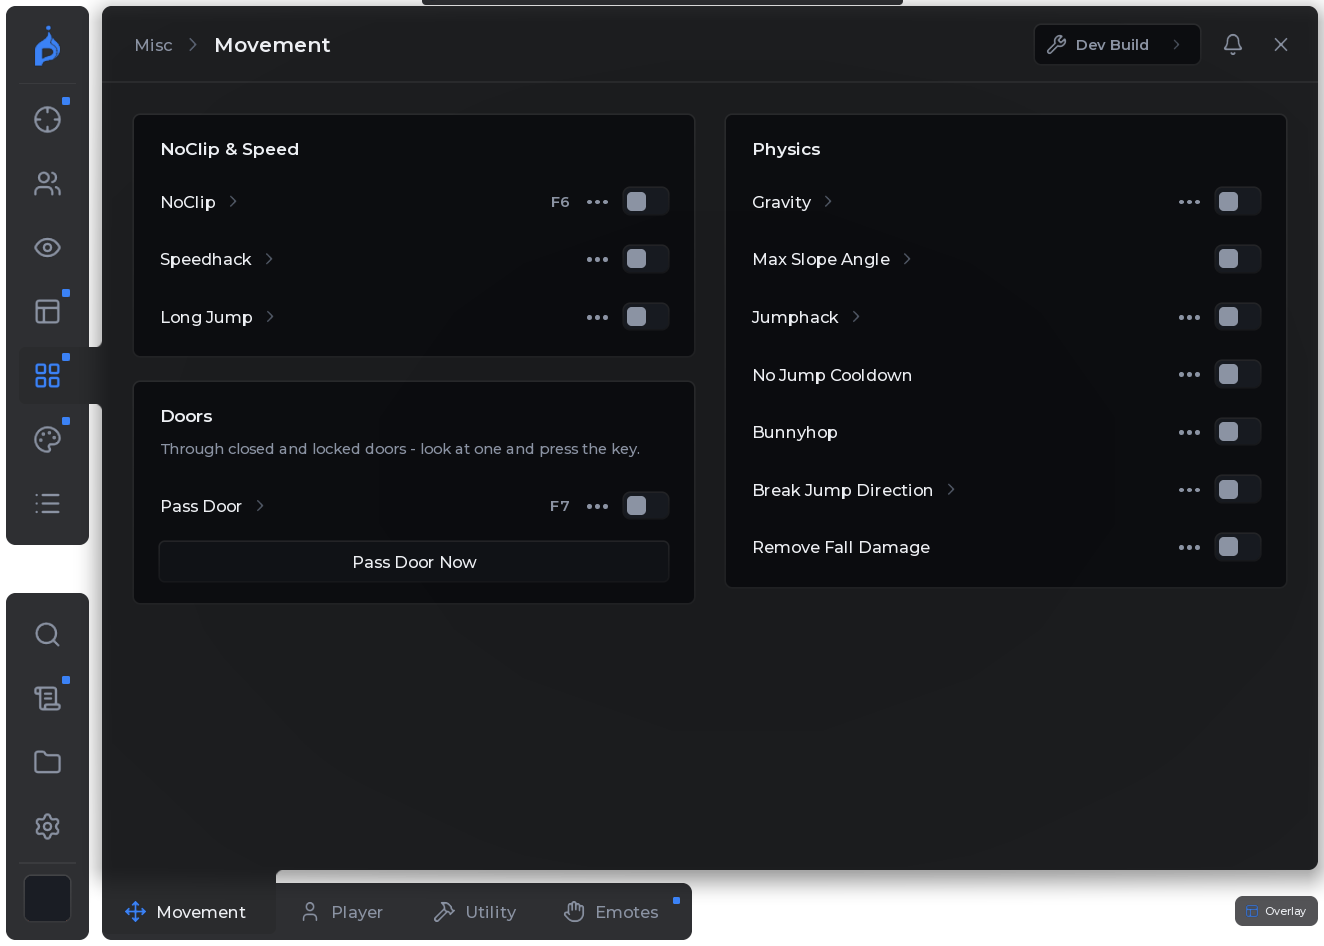1324x946 pixels.
Task: Switch on the Jumphack toggle
Action: (x=1238, y=317)
